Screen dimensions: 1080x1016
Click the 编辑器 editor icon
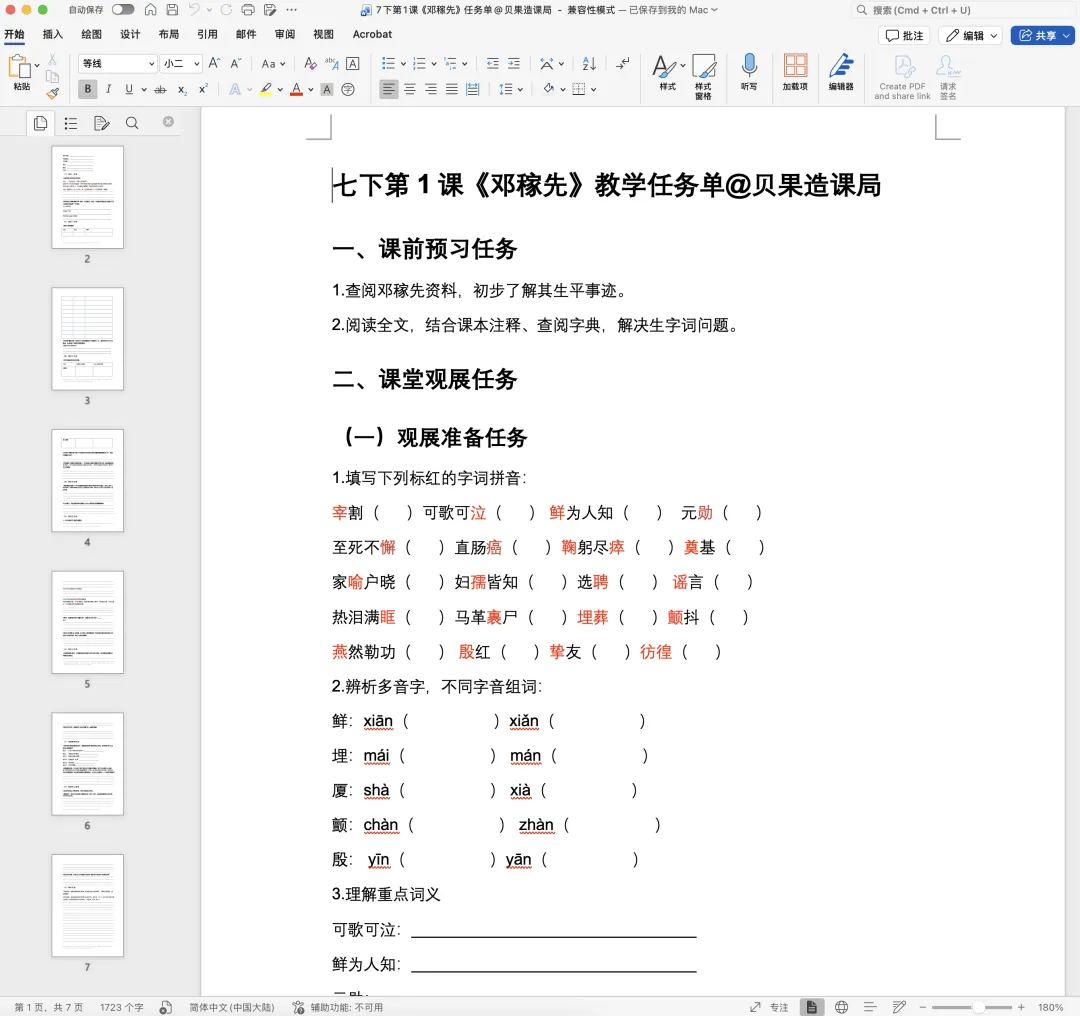841,72
